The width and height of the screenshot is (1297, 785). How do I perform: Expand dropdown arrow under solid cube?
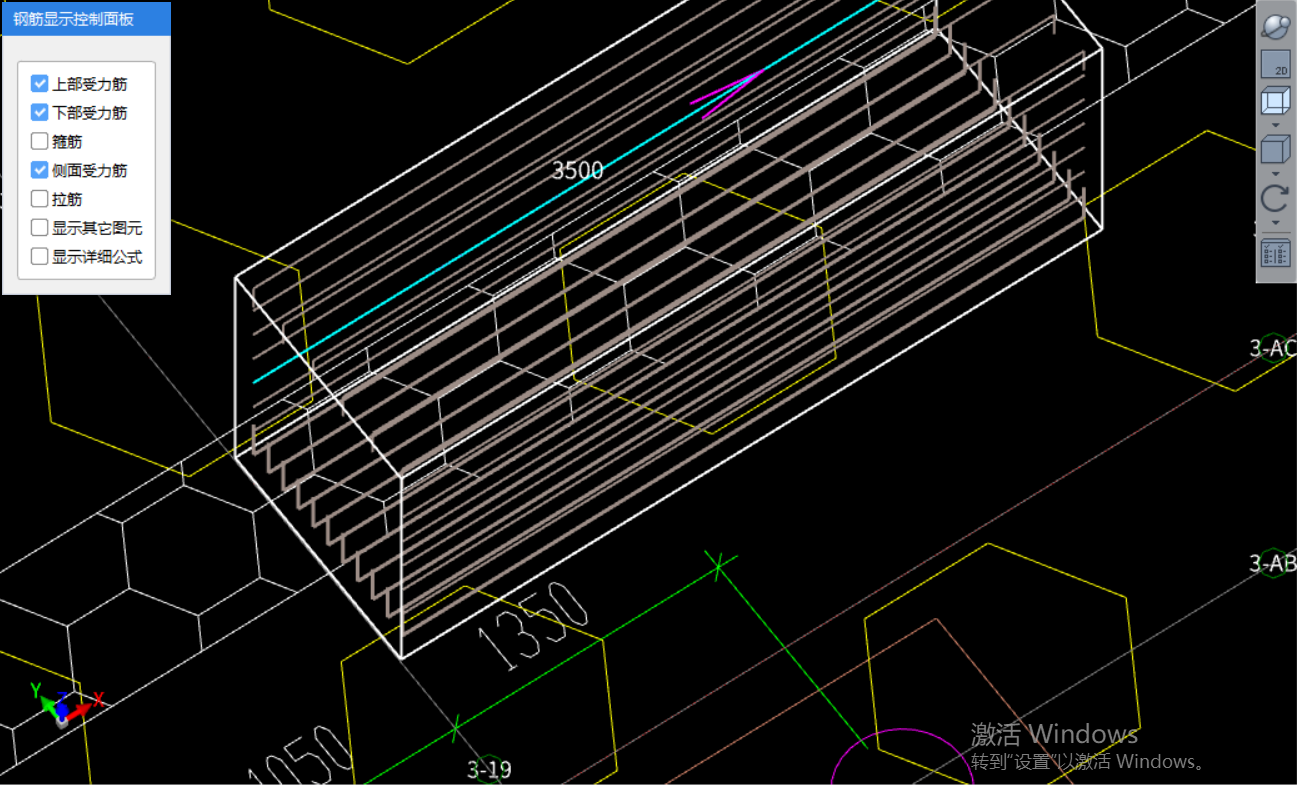click(1275, 174)
